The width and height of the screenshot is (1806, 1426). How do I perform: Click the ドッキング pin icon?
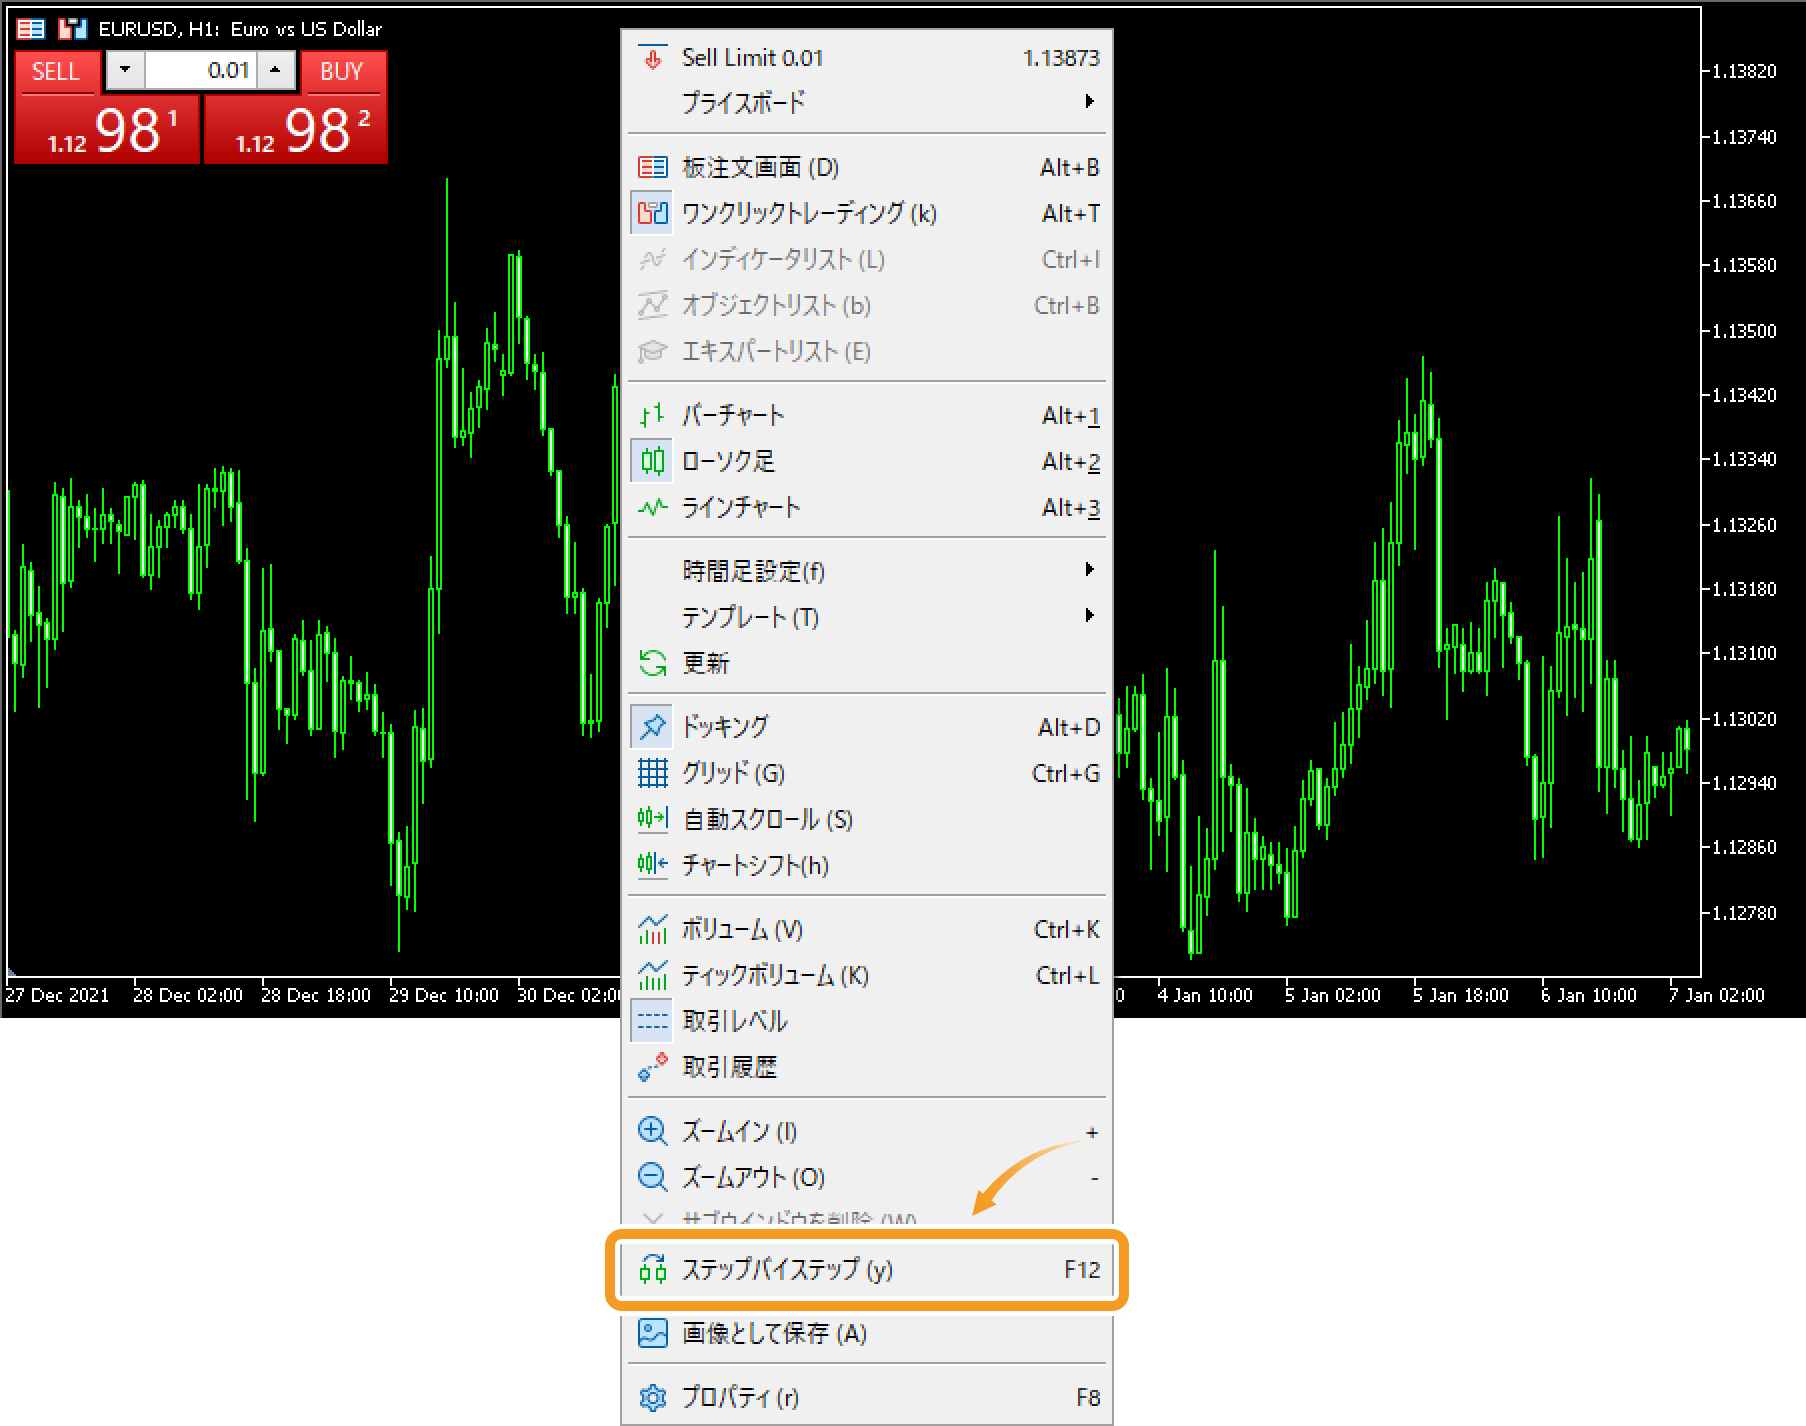tap(652, 727)
